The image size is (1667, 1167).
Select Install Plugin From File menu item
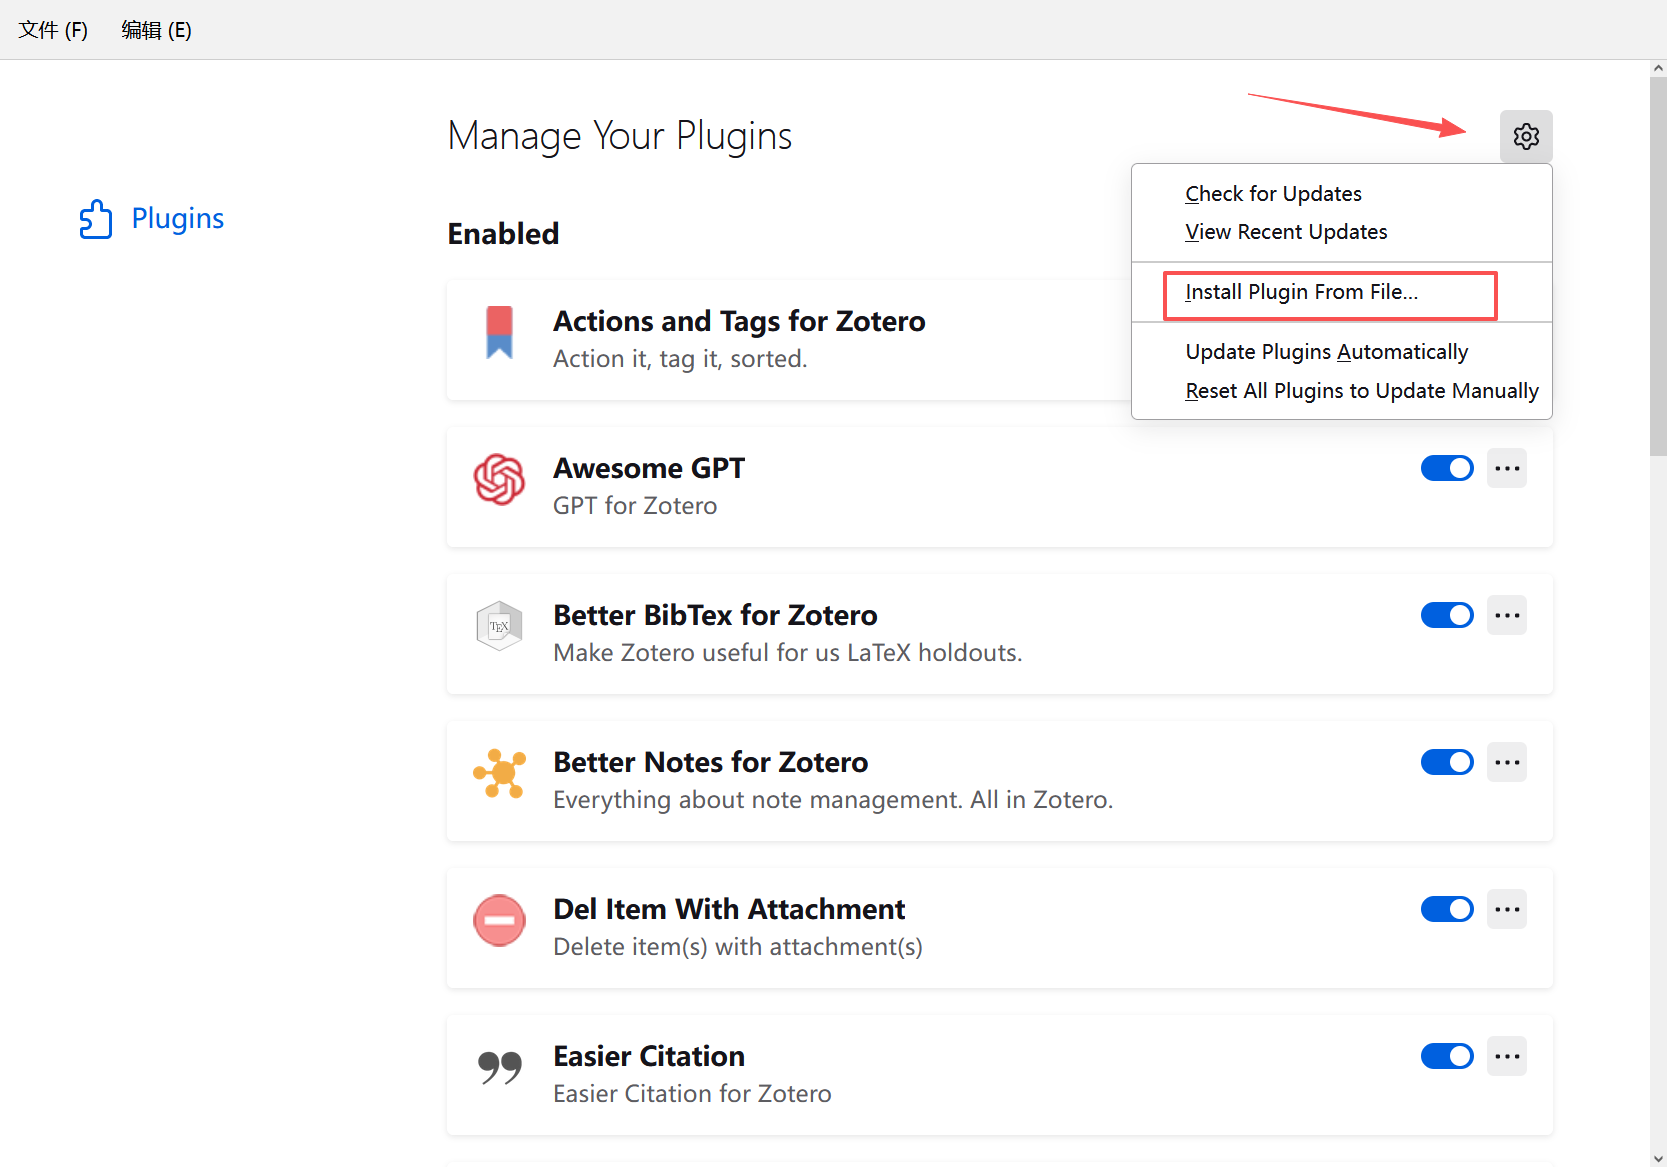pyautogui.click(x=1301, y=292)
